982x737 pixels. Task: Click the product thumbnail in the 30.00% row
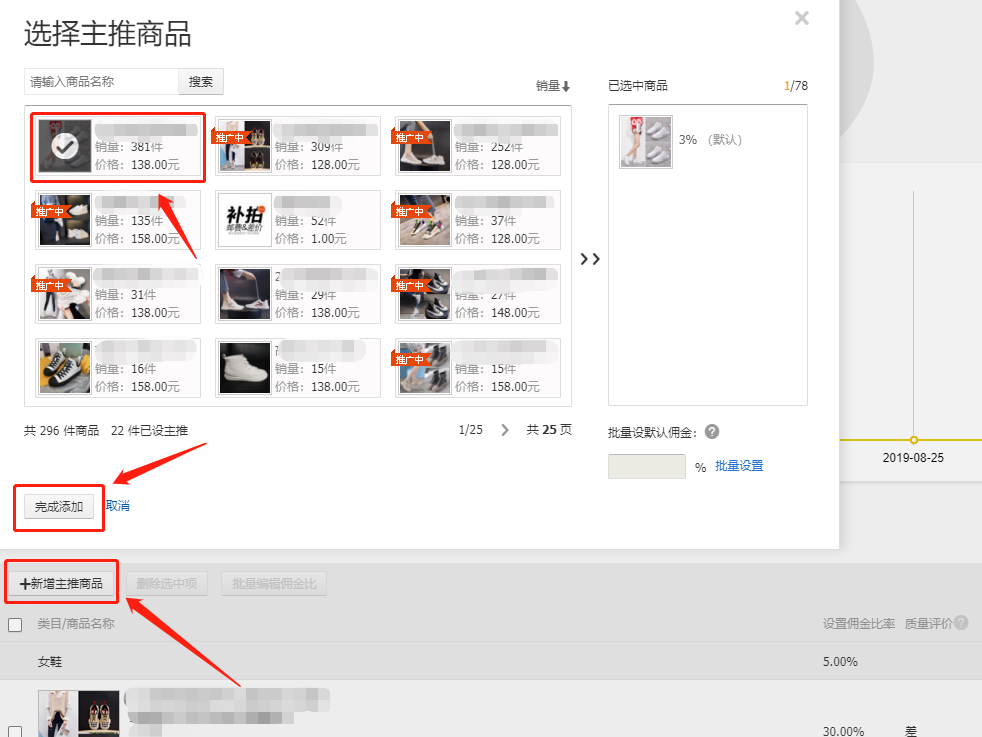click(79, 714)
